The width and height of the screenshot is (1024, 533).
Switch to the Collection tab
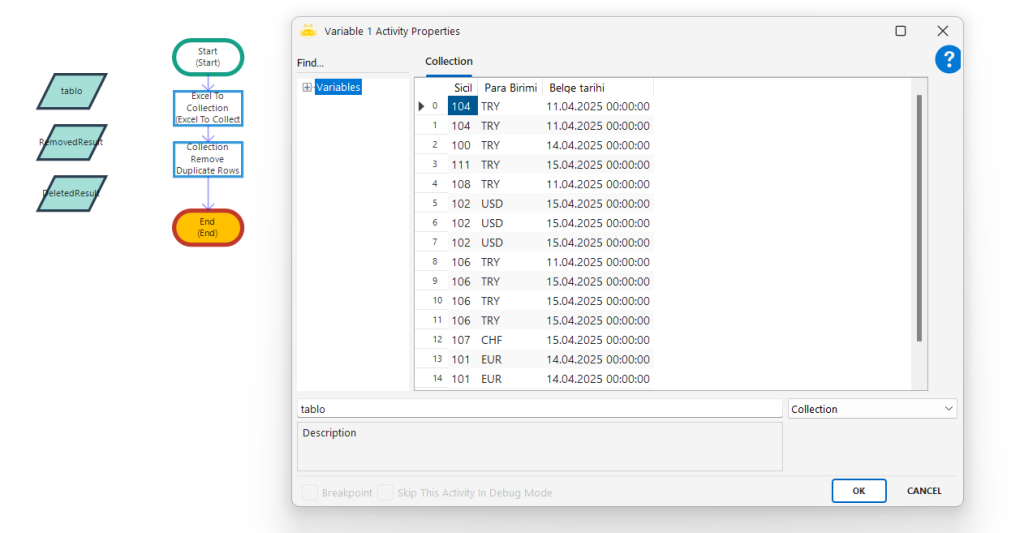(x=449, y=62)
